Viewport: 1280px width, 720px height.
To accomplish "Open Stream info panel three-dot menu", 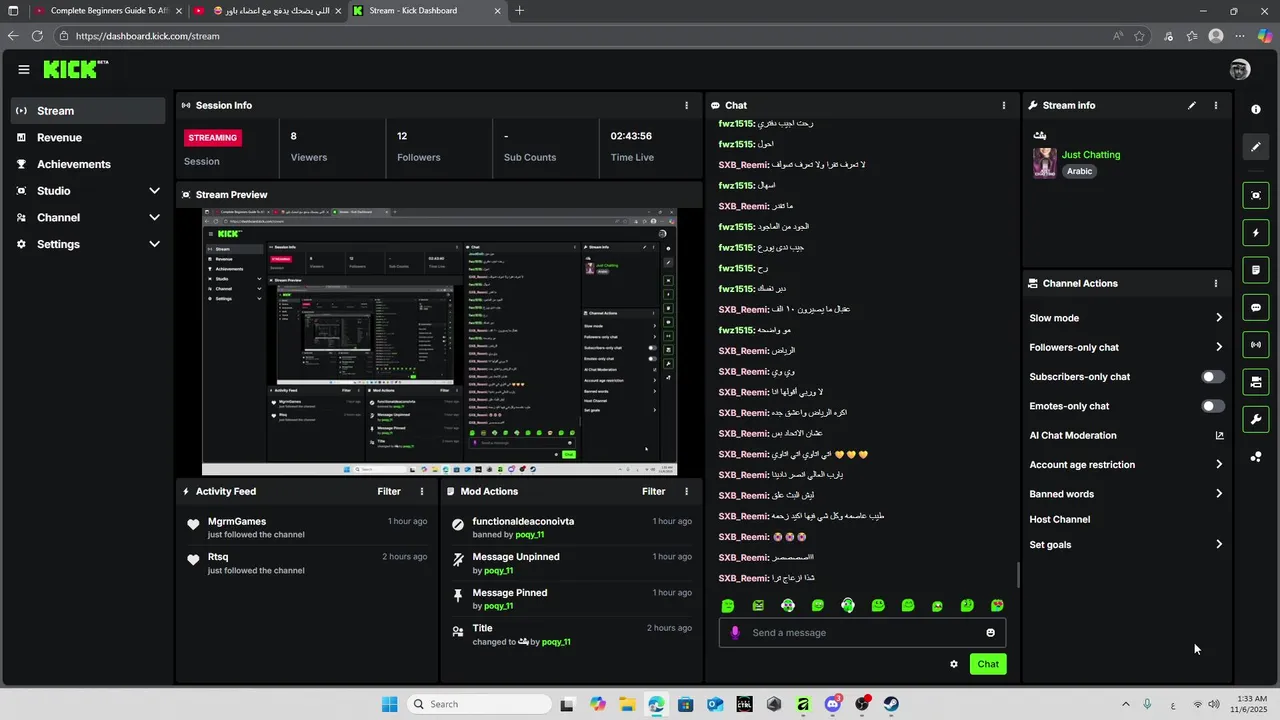I will click(1216, 105).
